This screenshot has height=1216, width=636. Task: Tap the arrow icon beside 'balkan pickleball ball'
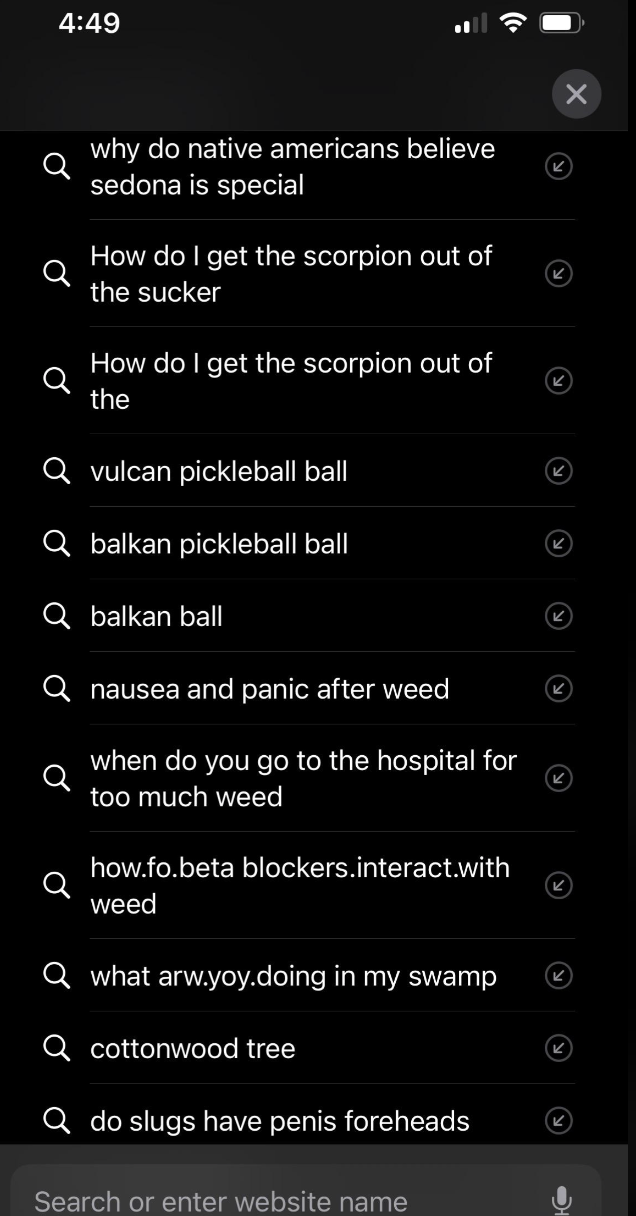pyautogui.click(x=558, y=543)
